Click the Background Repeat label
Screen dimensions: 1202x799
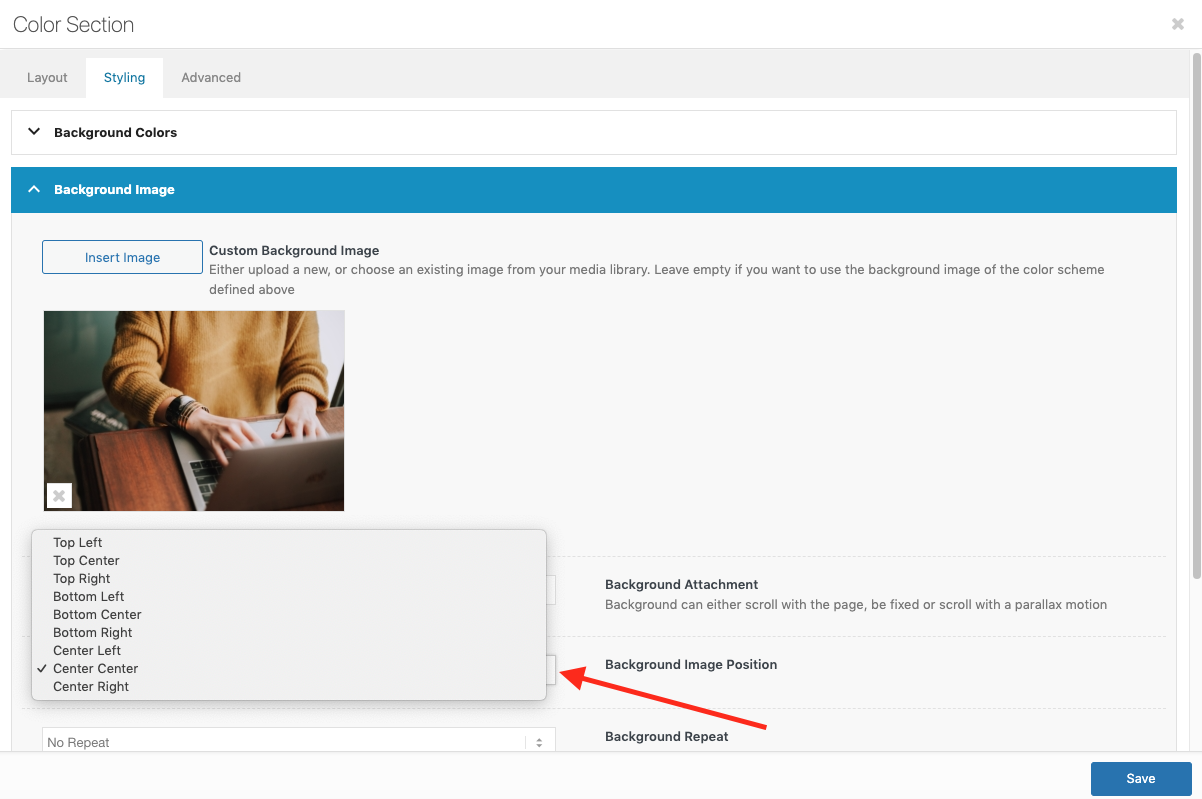click(x=667, y=736)
